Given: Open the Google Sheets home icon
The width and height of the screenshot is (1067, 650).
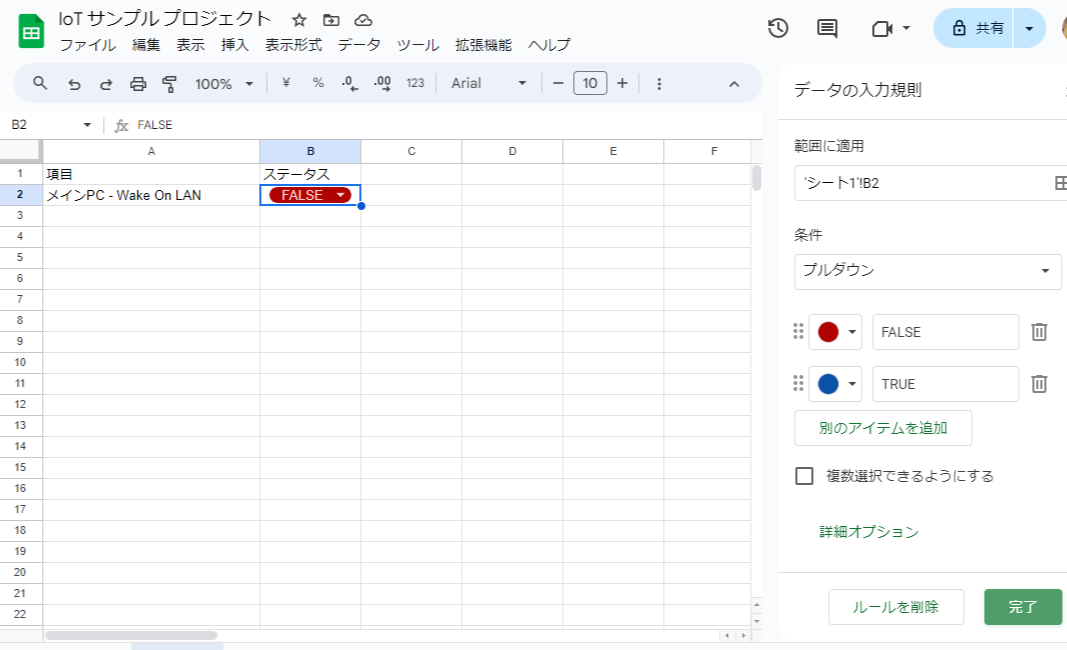Looking at the screenshot, I should pos(31,32).
